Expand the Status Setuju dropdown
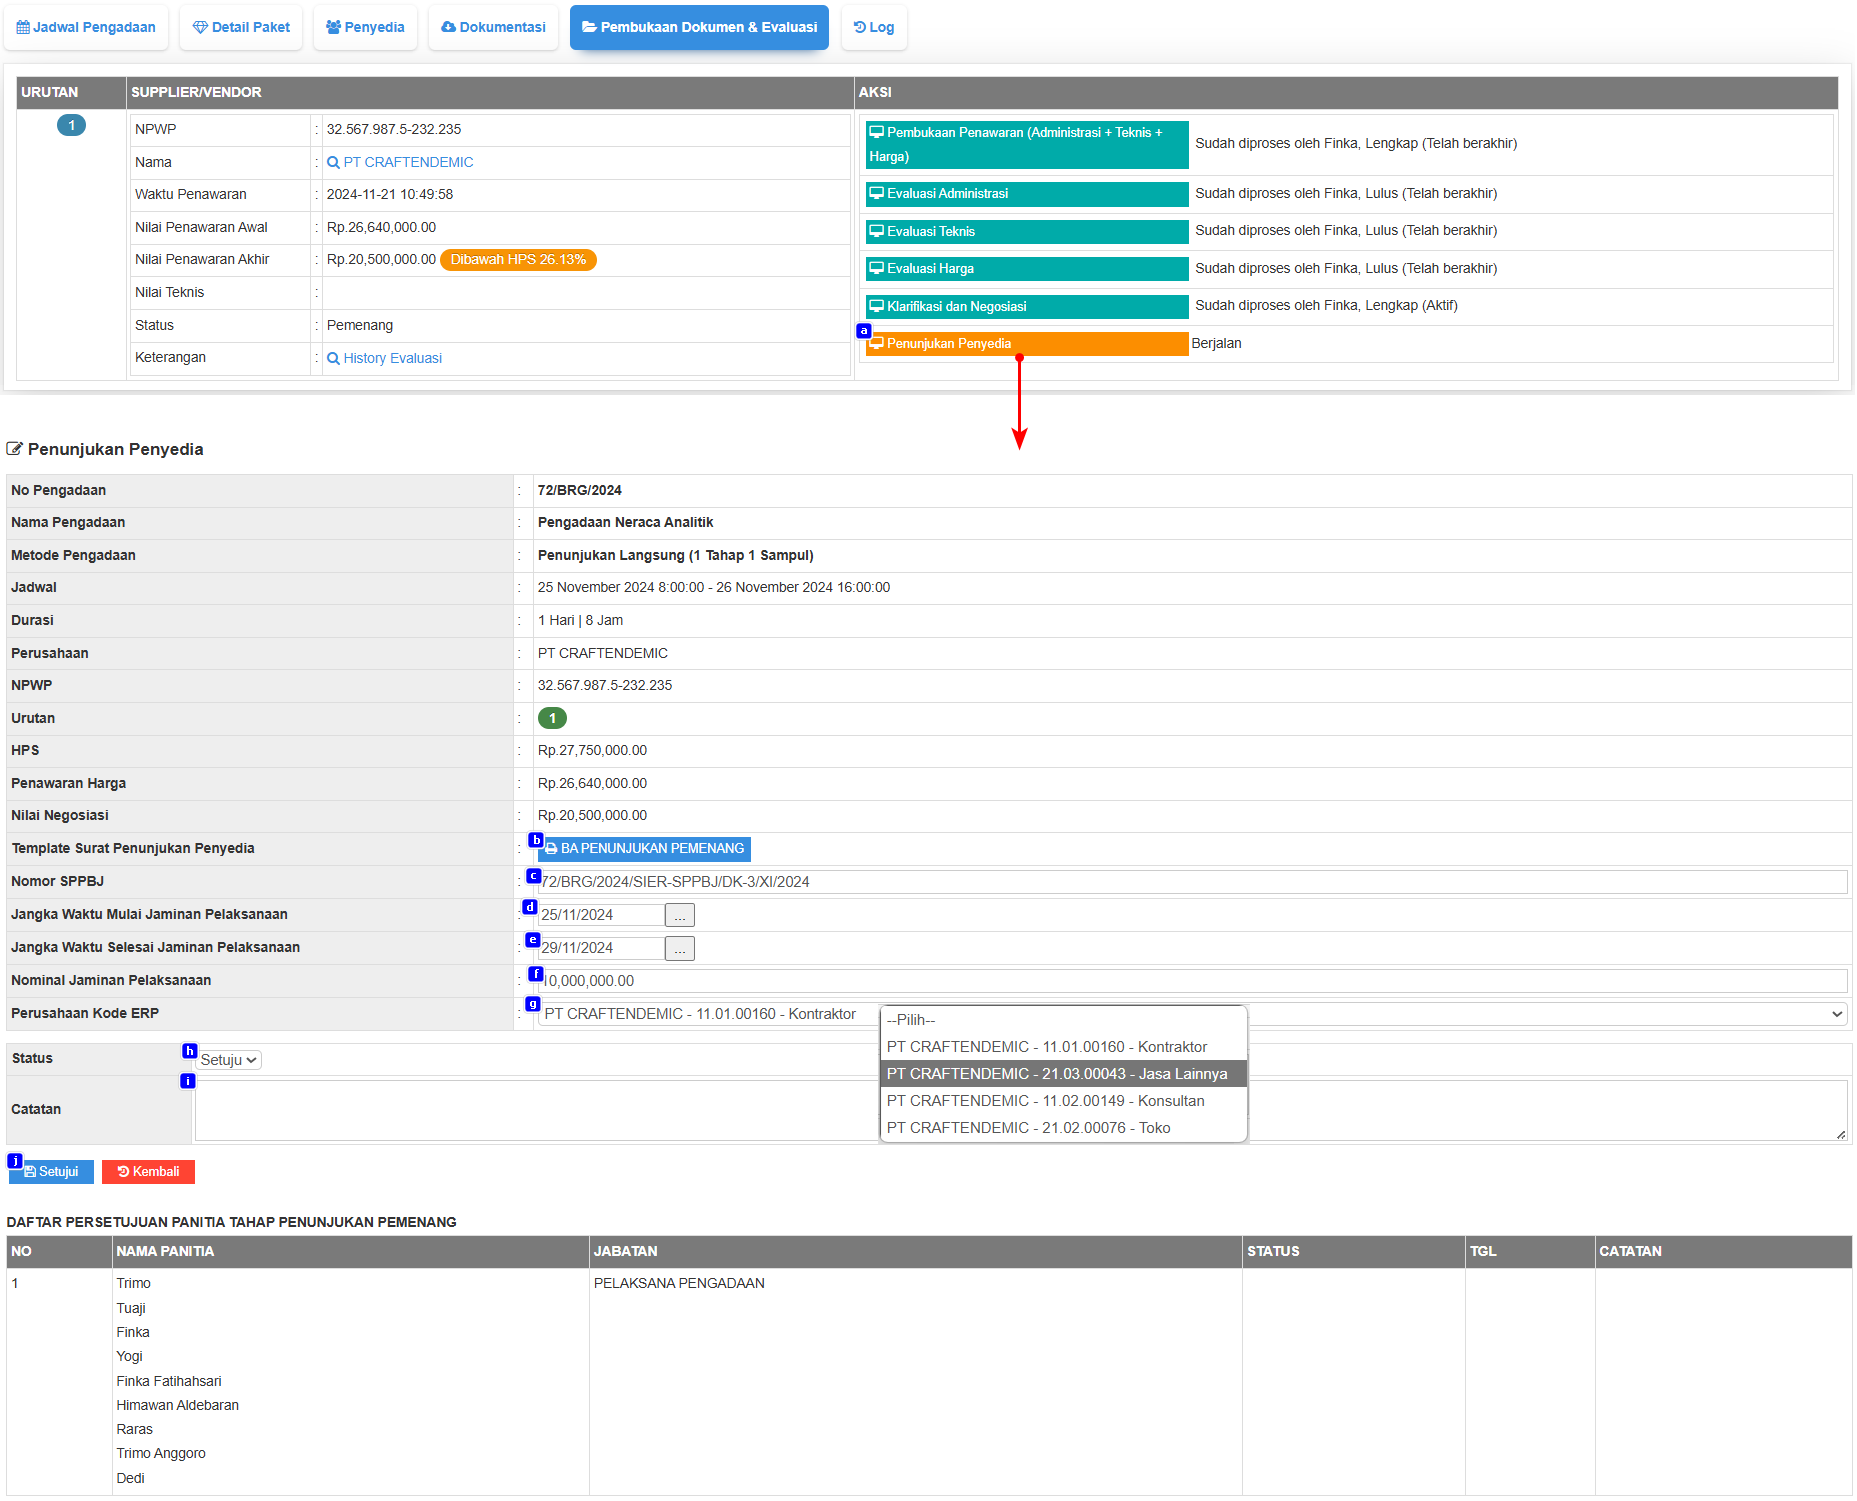1857x1501 pixels. [229, 1060]
